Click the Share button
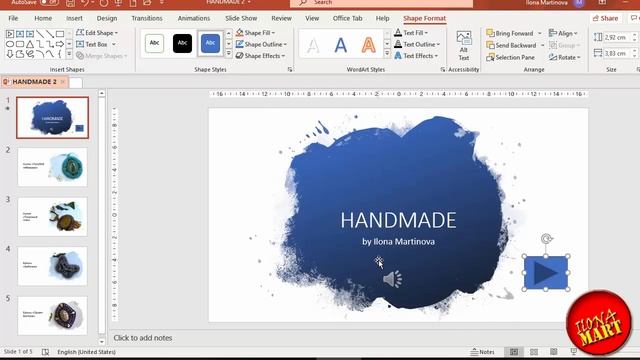 pyautogui.click(x=605, y=18)
